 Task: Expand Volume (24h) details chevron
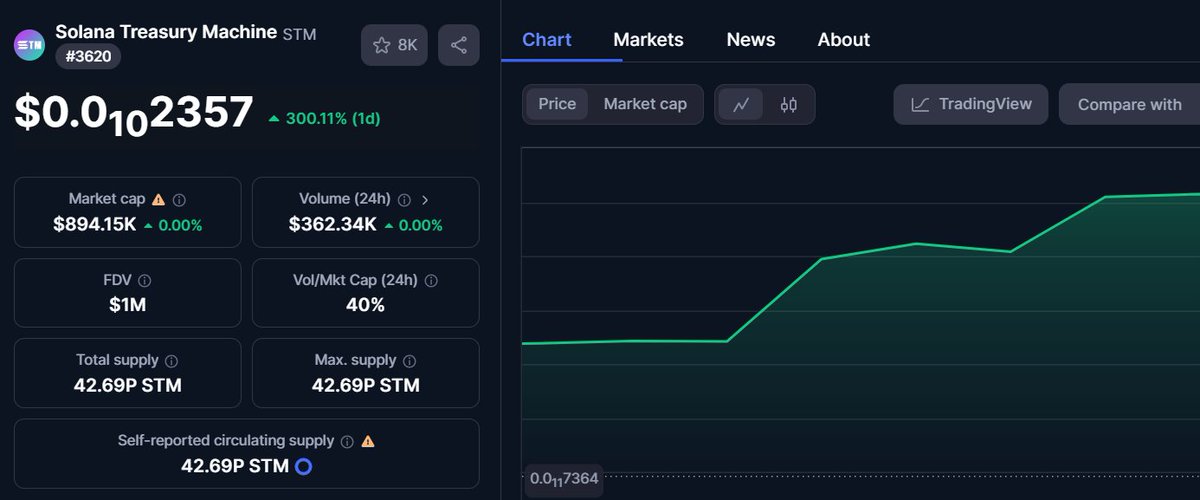pos(425,200)
